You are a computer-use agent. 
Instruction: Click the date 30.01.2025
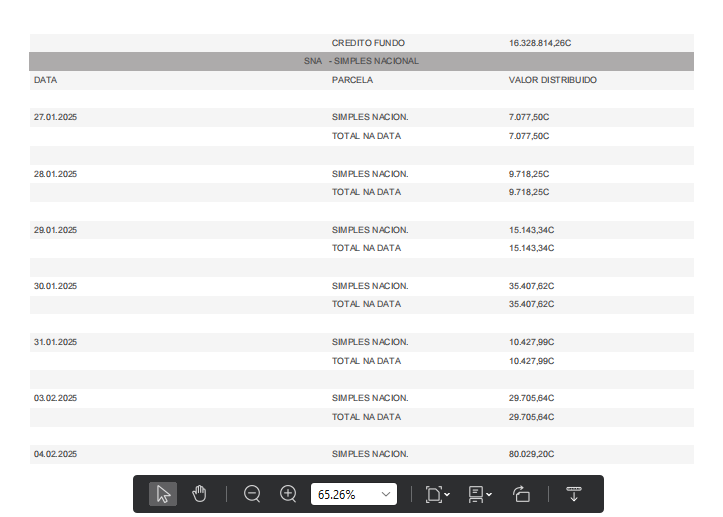point(55,286)
